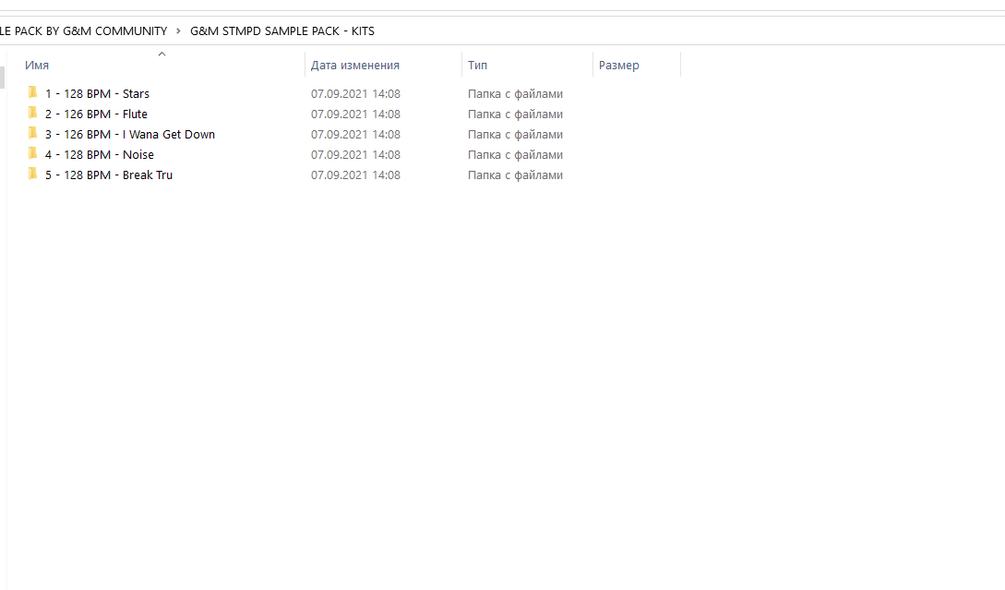The image size is (1005, 590).
Task: Click 'Папка с файлами' in I Wana Get Down row
Action: [515, 135]
